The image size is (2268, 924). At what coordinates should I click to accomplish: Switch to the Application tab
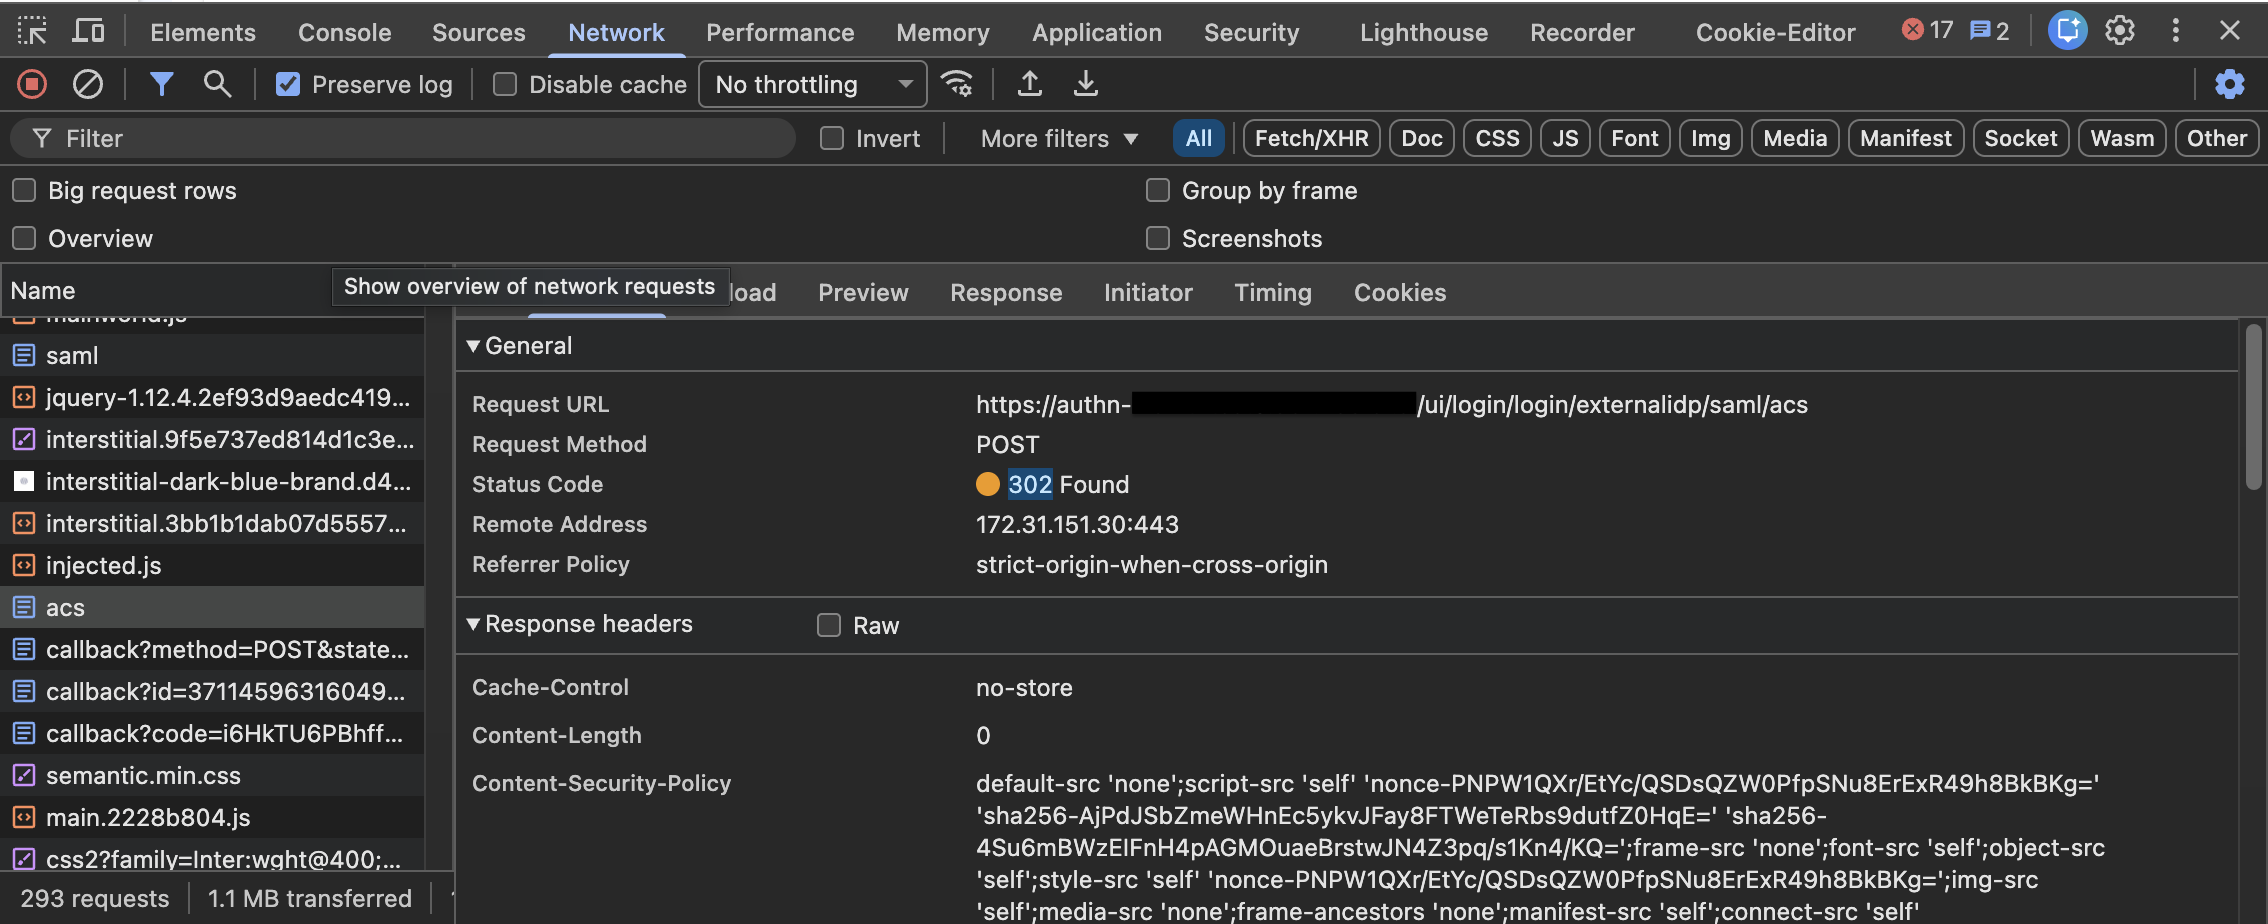tap(1097, 33)
